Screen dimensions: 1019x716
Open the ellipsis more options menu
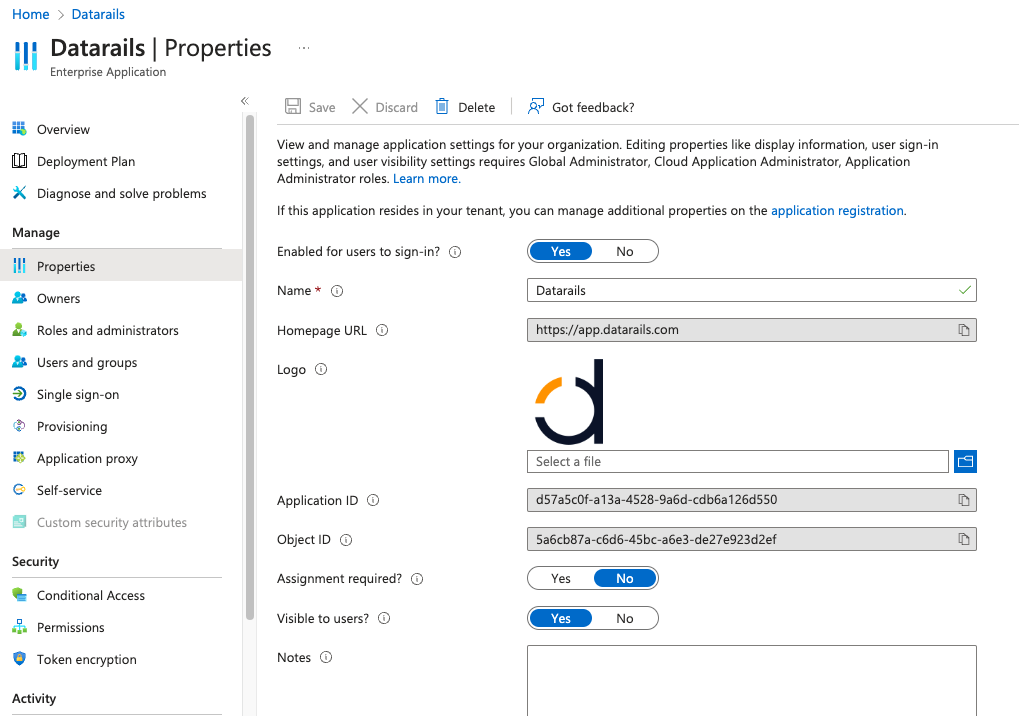(x=304, y=48)
